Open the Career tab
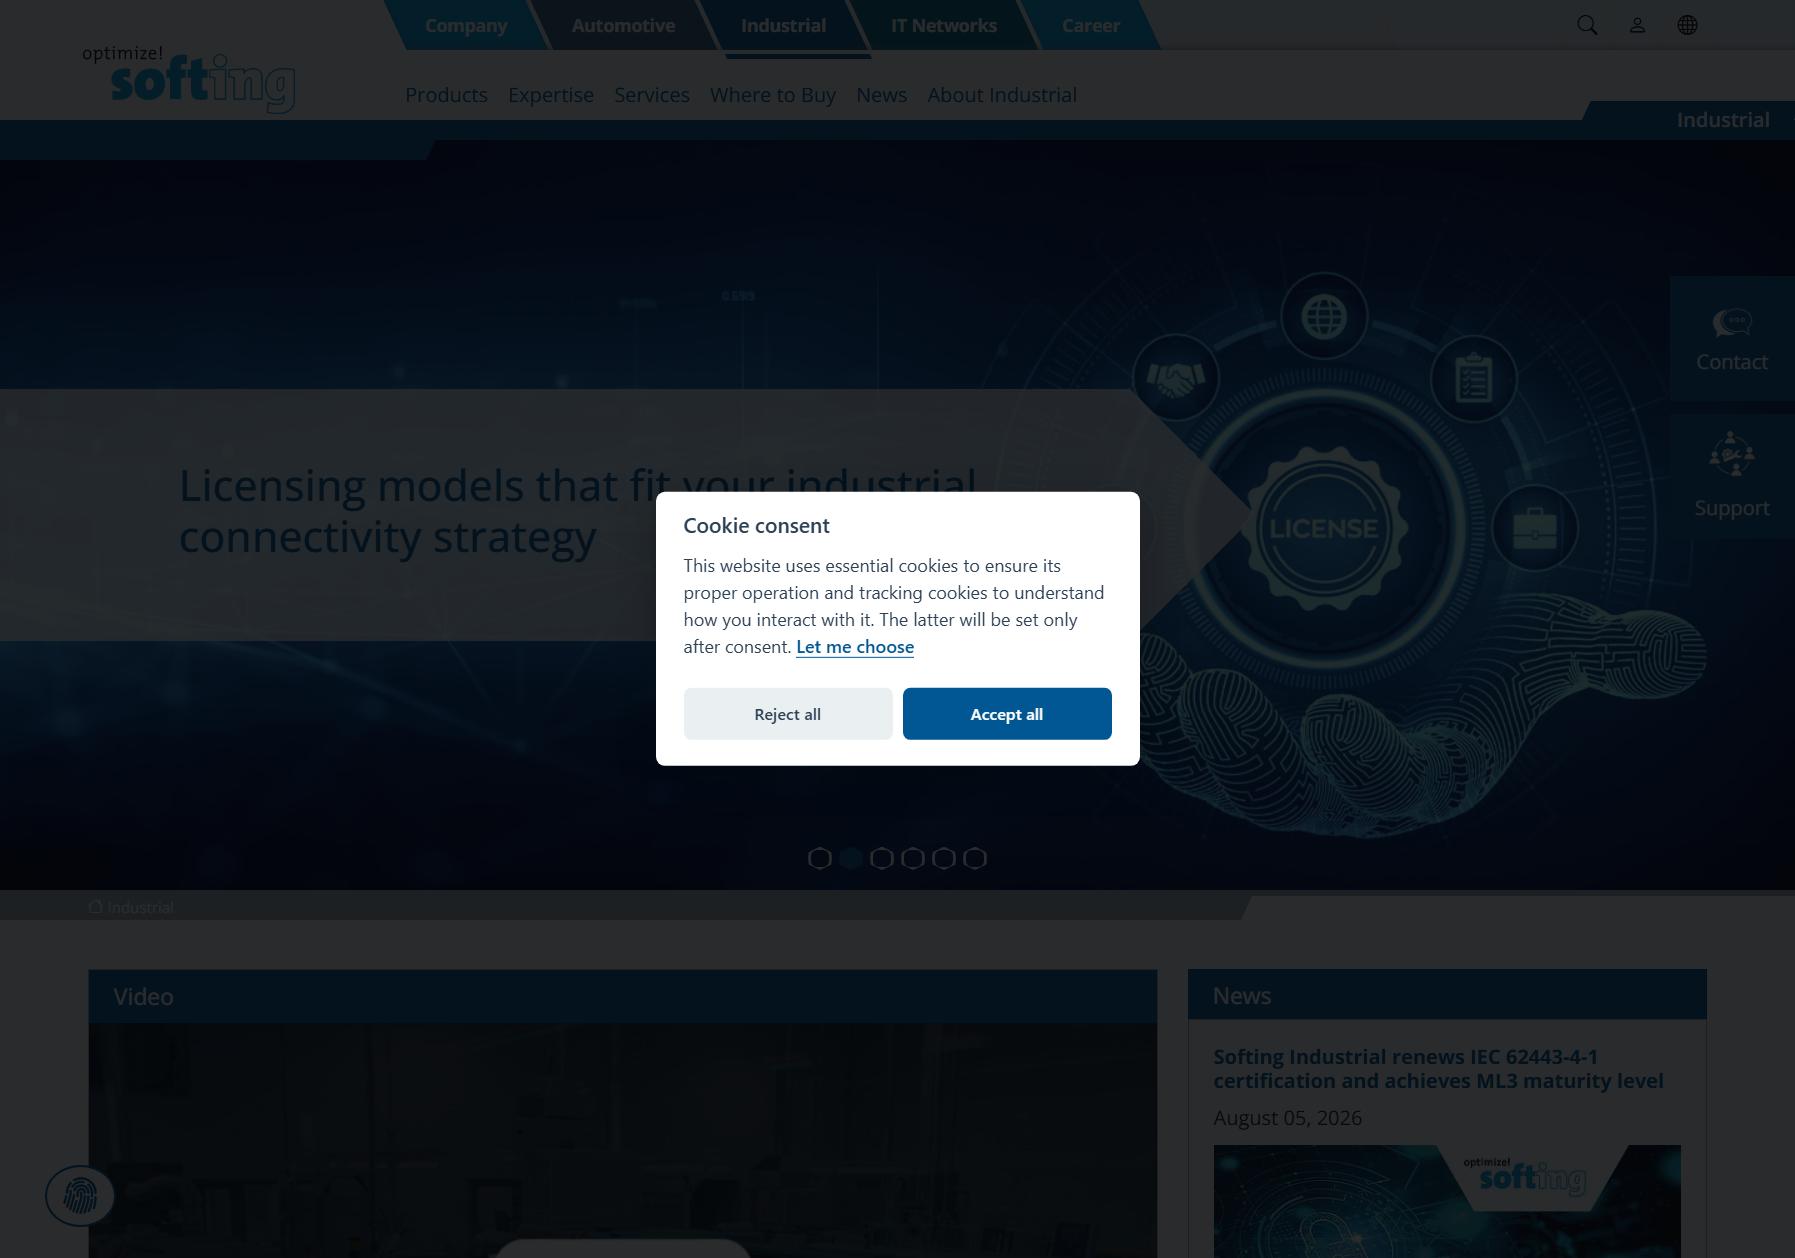Image resolution: width=1795 pixels, height=1258 pixels. [1090, 25]
